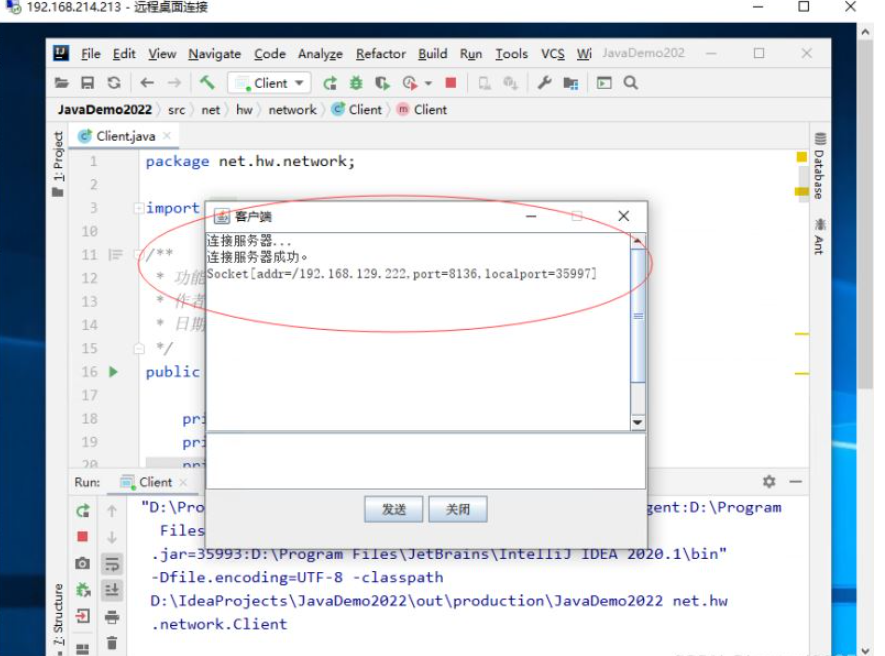
Task: Rerun Client with the toolbar run icon
Action: point(330,84)
